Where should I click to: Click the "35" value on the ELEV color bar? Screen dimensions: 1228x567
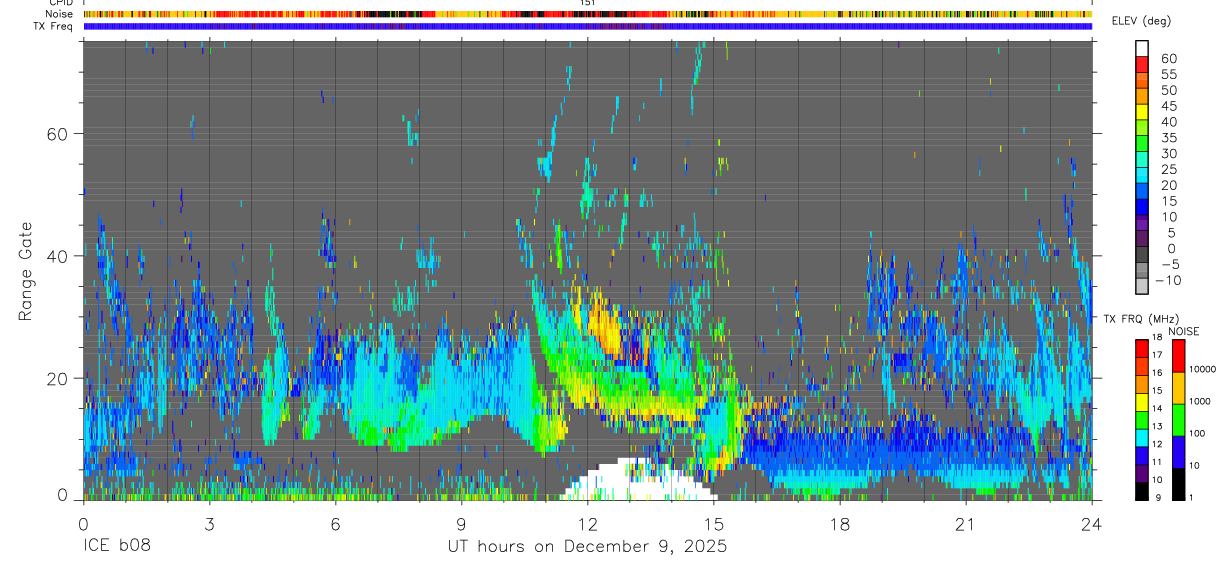[1168, 138]
